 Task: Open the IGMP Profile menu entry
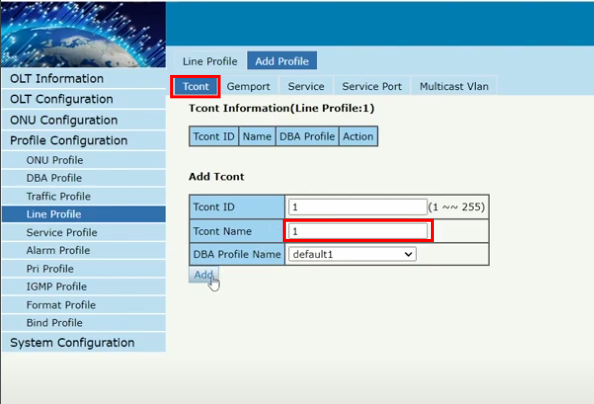(x=84, y=287)
